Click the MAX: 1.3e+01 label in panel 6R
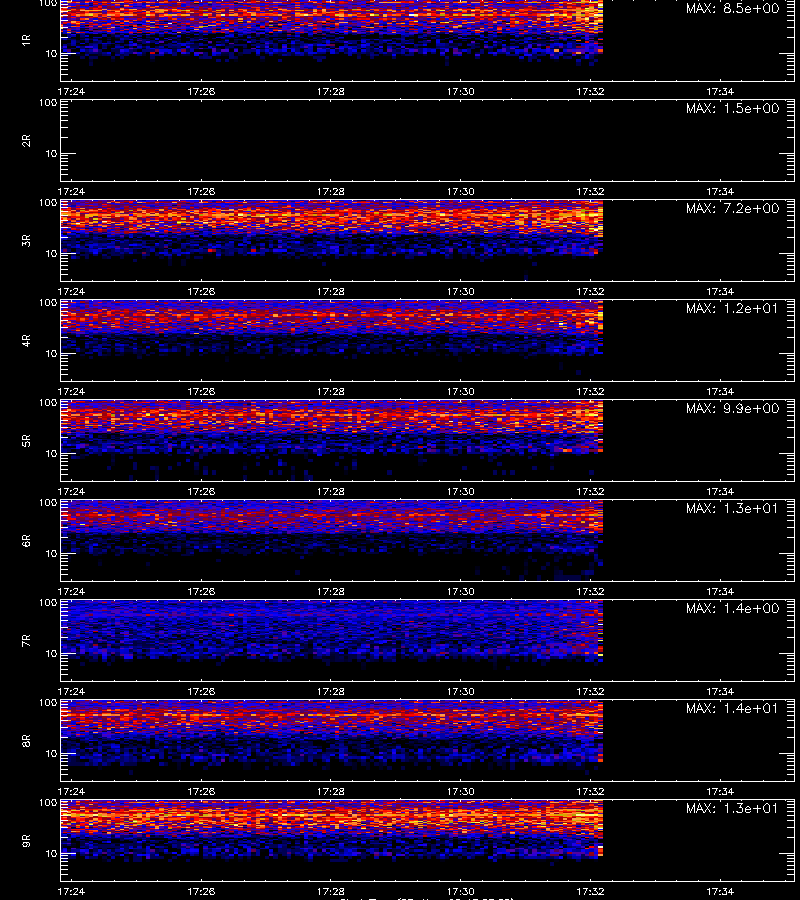Screen dimensions: 800x900 [x=732, y=508]
